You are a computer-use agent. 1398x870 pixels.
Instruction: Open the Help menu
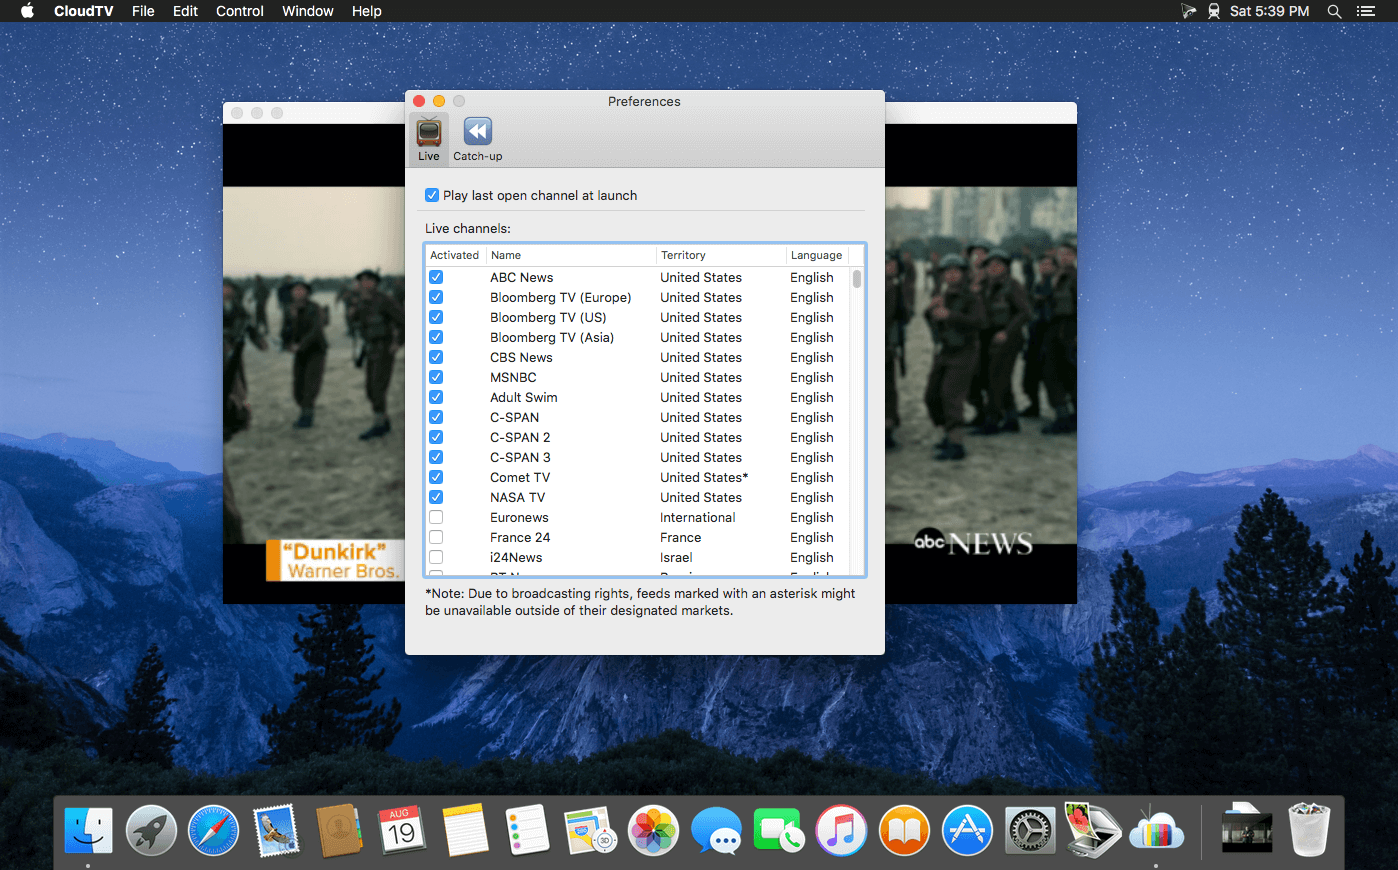tap(367, 11)
